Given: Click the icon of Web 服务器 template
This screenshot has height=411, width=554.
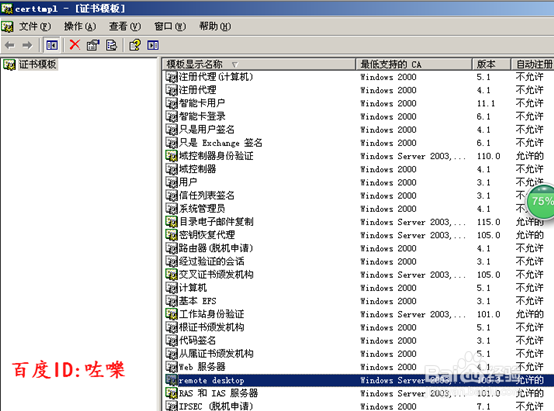Looking at the screenshot, I should coord(171,367).
